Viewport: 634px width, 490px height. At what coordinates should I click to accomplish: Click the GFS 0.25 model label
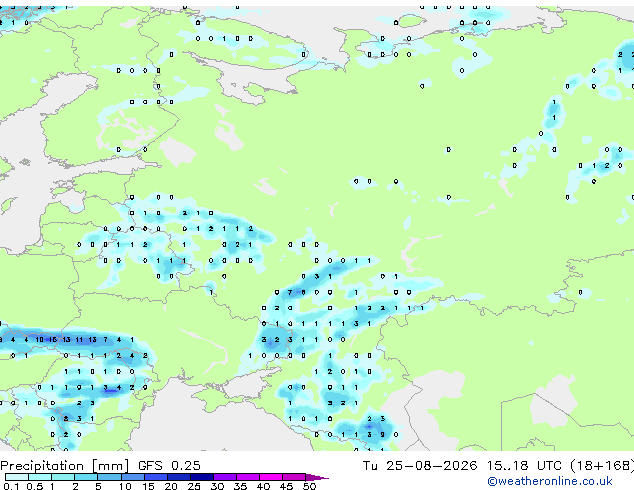(x=169, y=466)
